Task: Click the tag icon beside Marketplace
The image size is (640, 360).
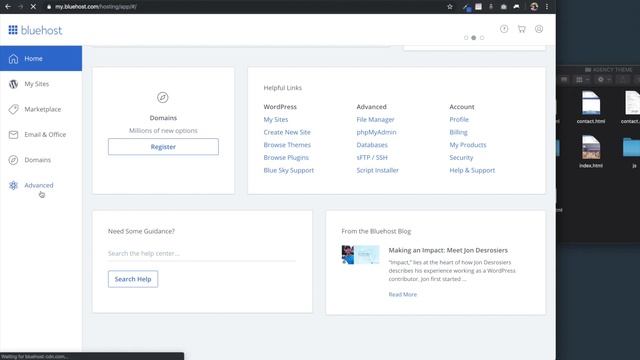Action: (13, 109)
